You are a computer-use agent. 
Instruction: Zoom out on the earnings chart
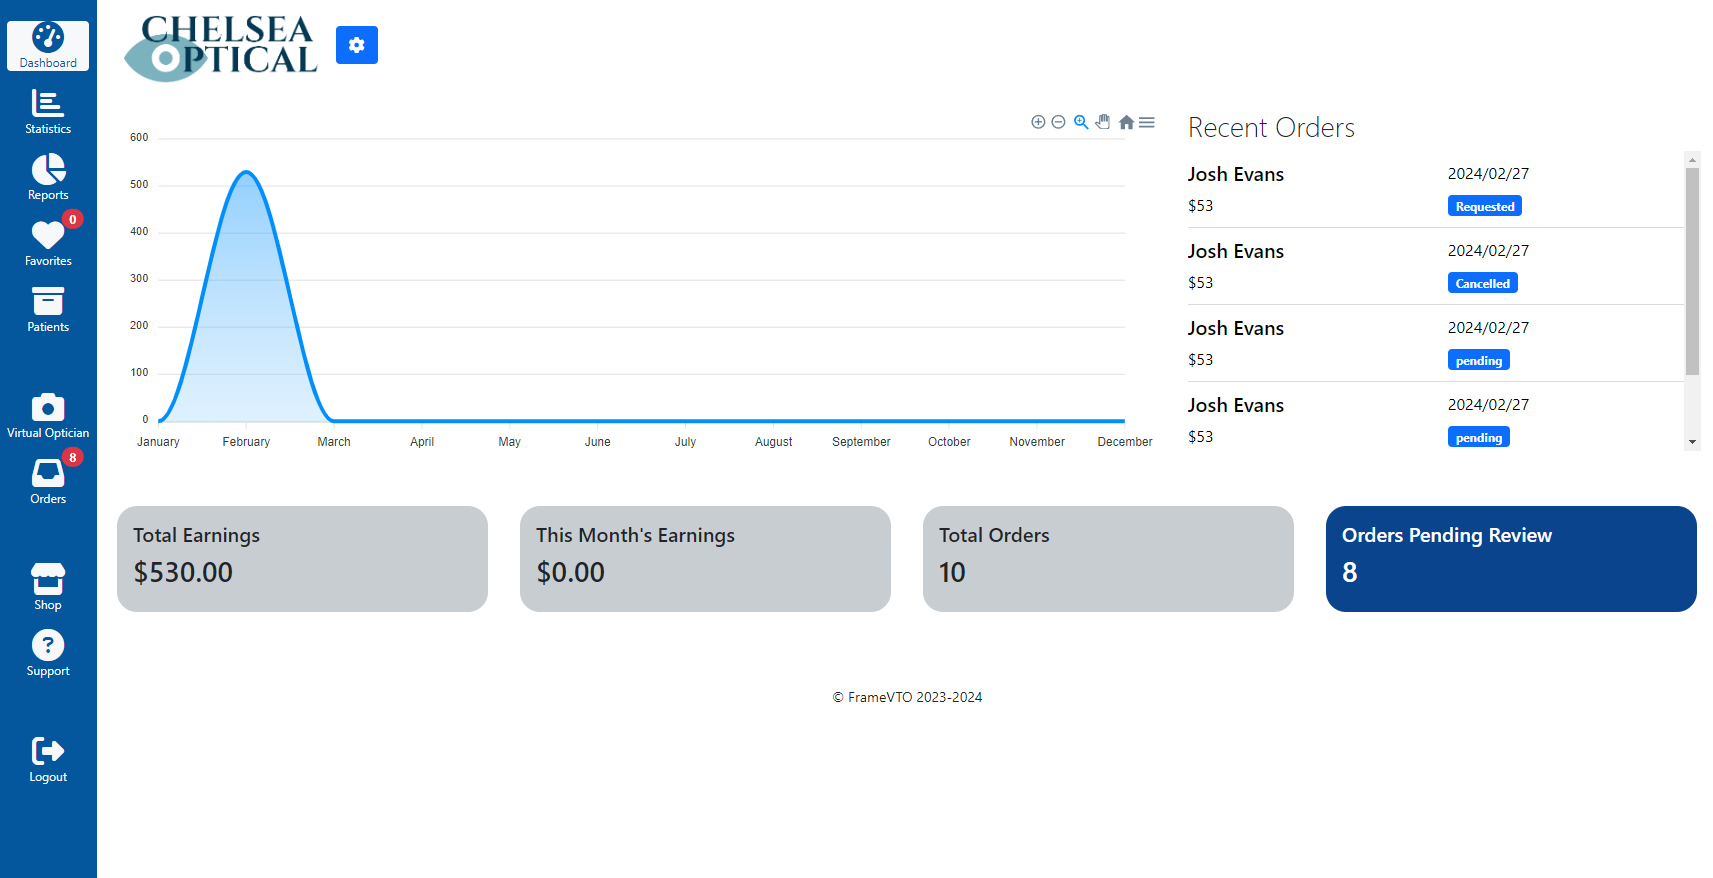click(x=1058, y=122)
